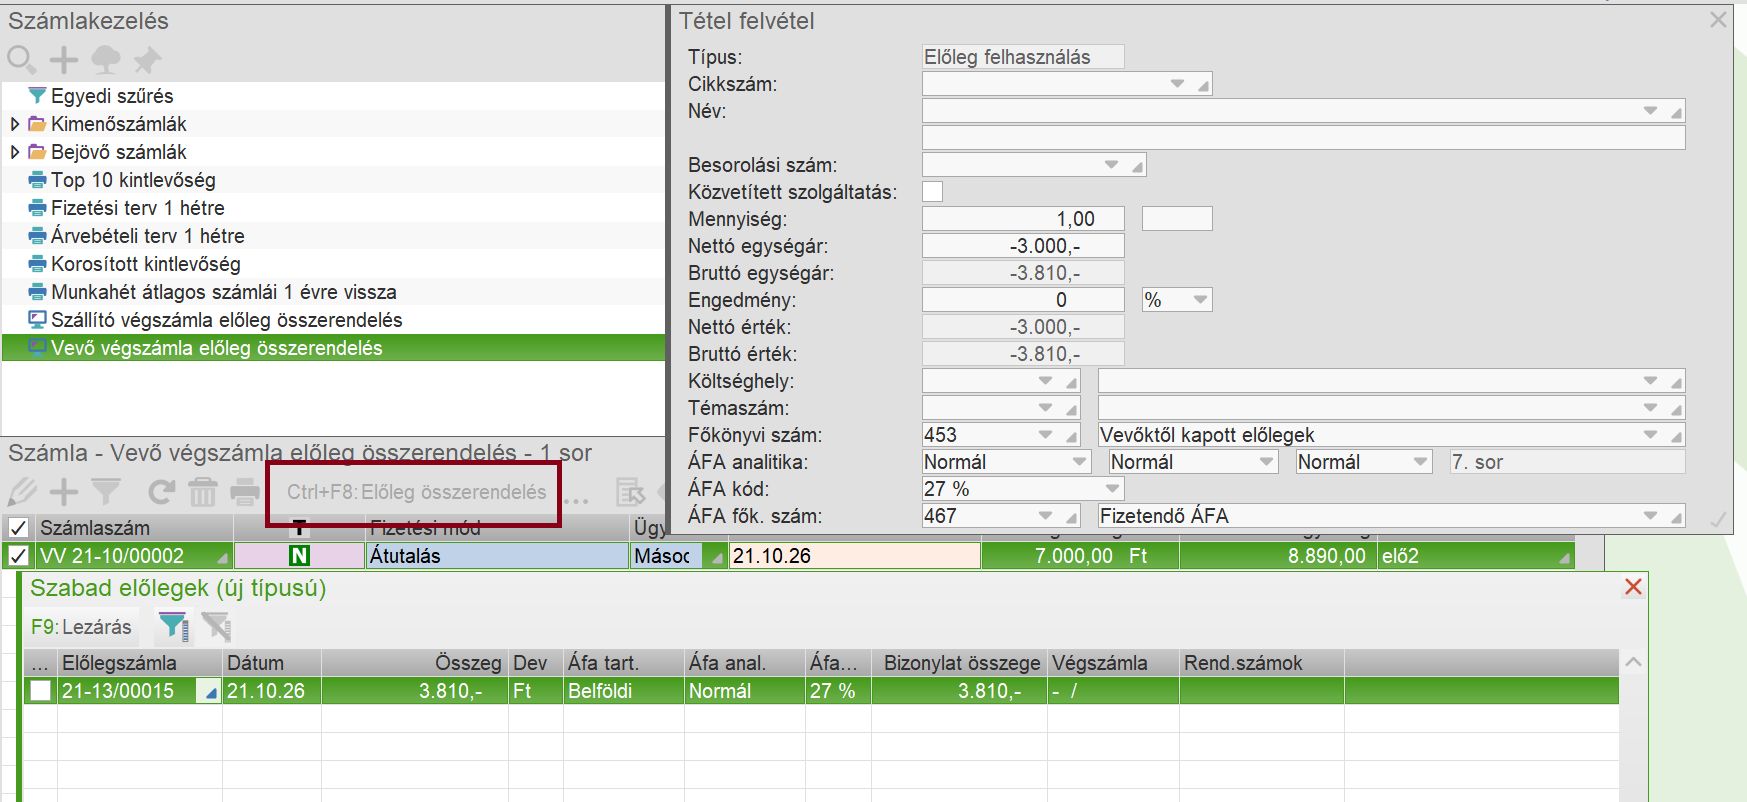Open the Témaszám code dropdown
1747x802 pixels.
1046,408
